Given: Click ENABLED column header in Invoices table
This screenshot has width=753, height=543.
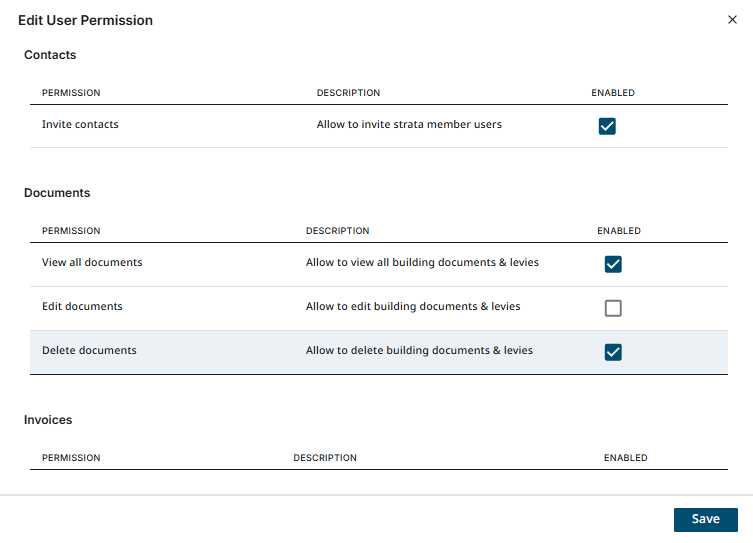Looking at the screenshot, I should pos(625,458).
